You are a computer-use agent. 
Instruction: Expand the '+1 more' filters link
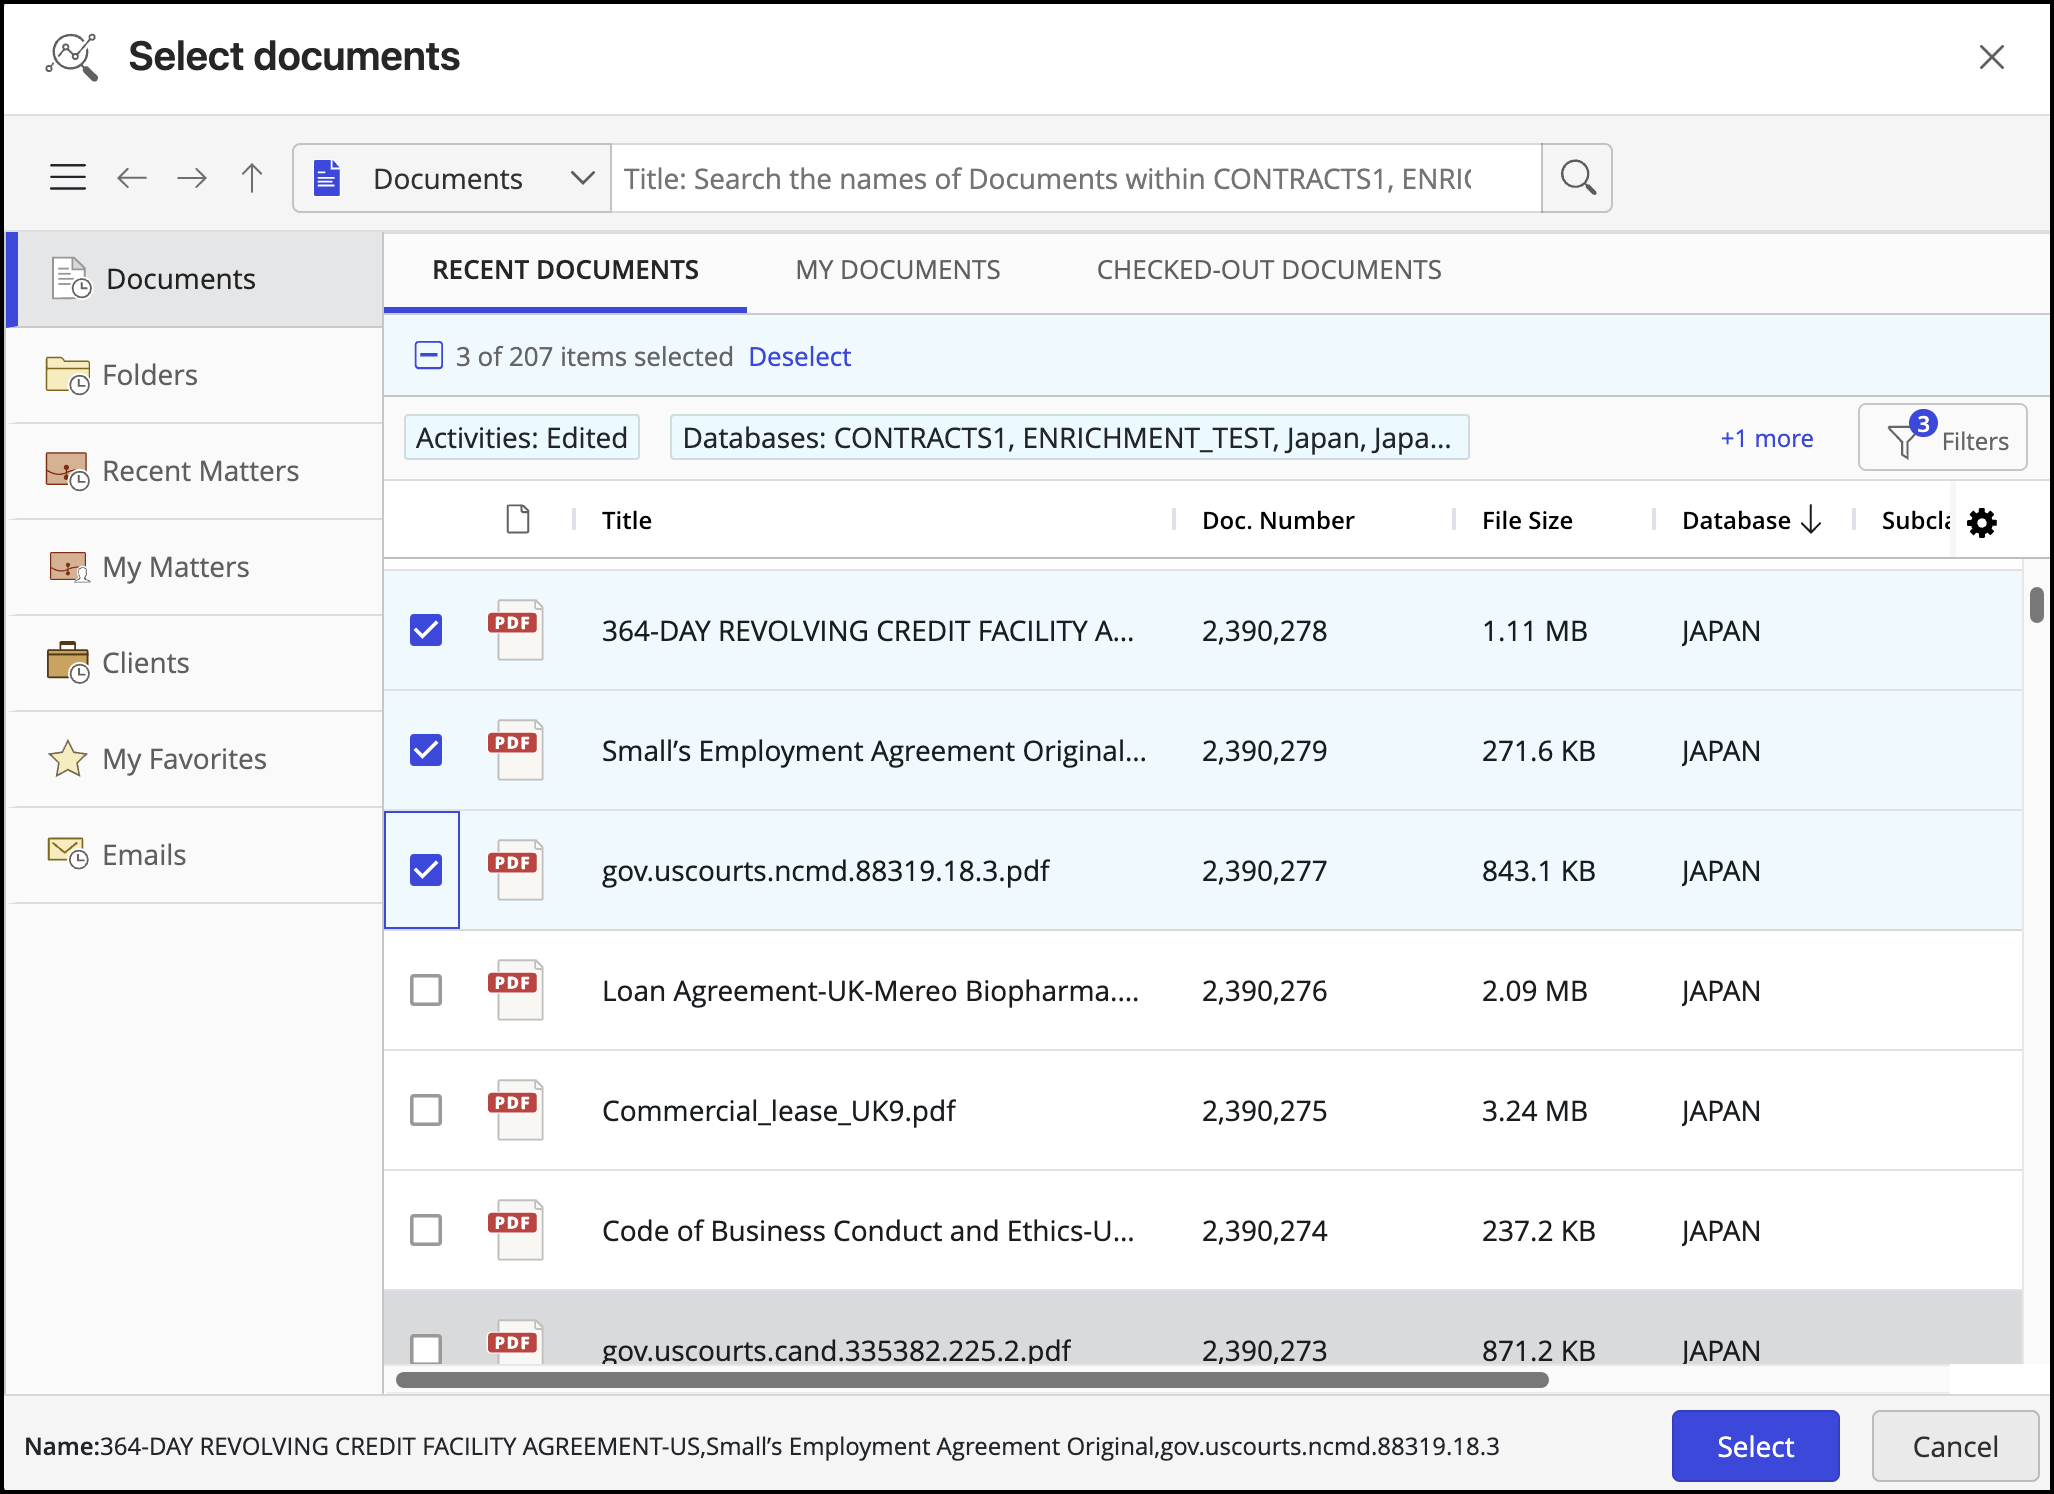pyautogui.click(x=1766, y=438)
